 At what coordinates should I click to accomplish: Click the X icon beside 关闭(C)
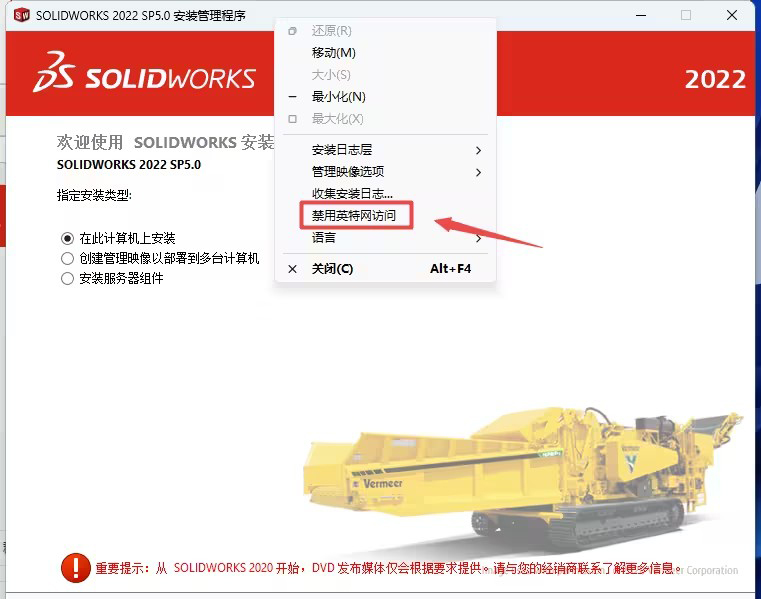pyautogui.click(x=292, y=269)
